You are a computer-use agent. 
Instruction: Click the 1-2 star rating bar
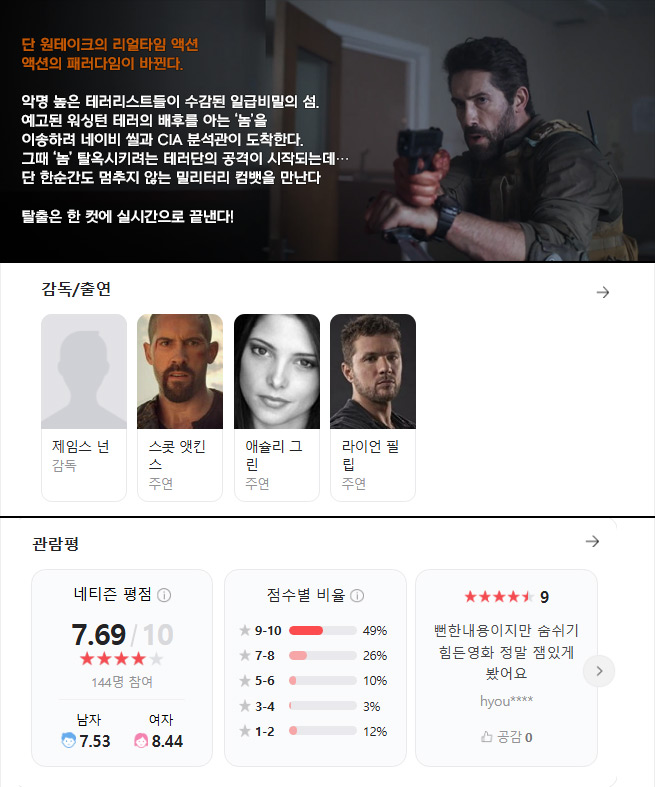(323, 731)
